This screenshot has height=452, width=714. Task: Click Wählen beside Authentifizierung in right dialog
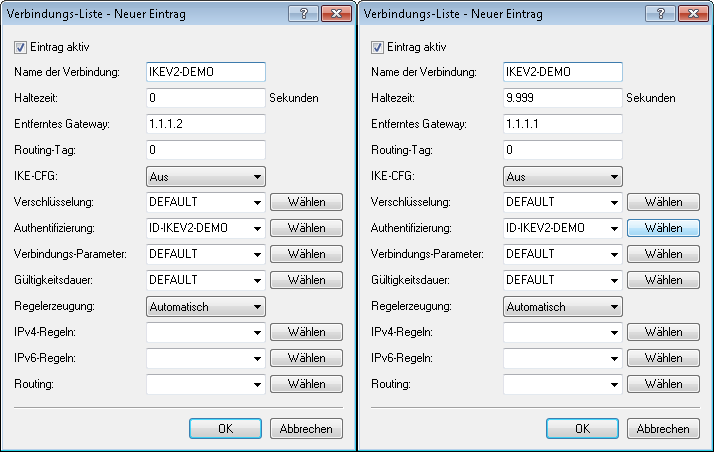pyautogui.click(x=663, y=228)
